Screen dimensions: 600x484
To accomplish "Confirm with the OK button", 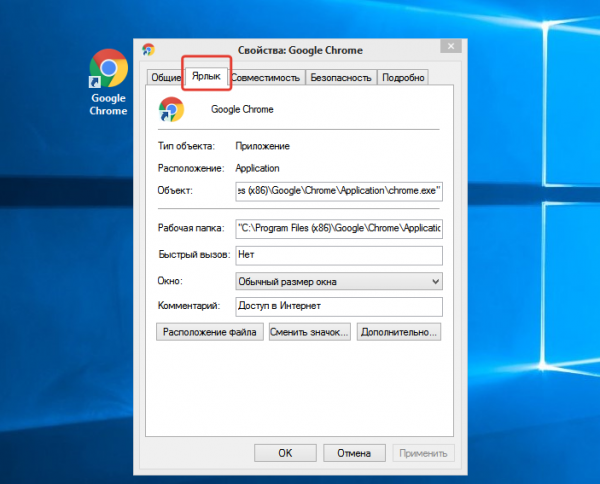I will click(x=285, y=453).
